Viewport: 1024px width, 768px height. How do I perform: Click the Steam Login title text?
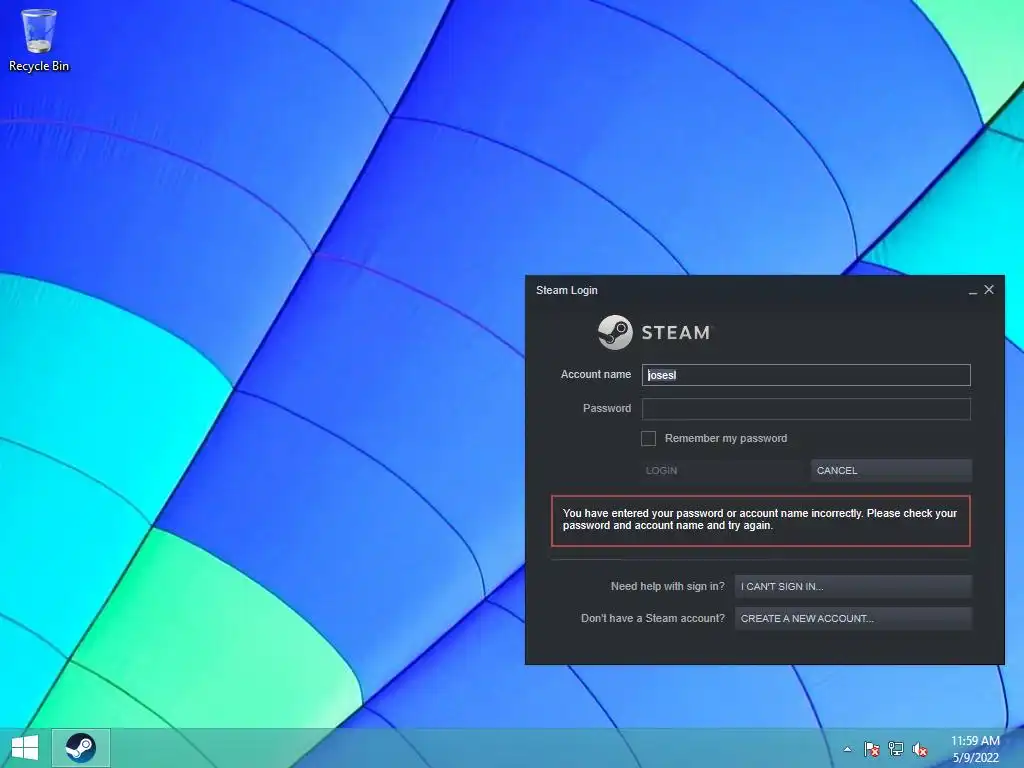(x=566, y=290)
